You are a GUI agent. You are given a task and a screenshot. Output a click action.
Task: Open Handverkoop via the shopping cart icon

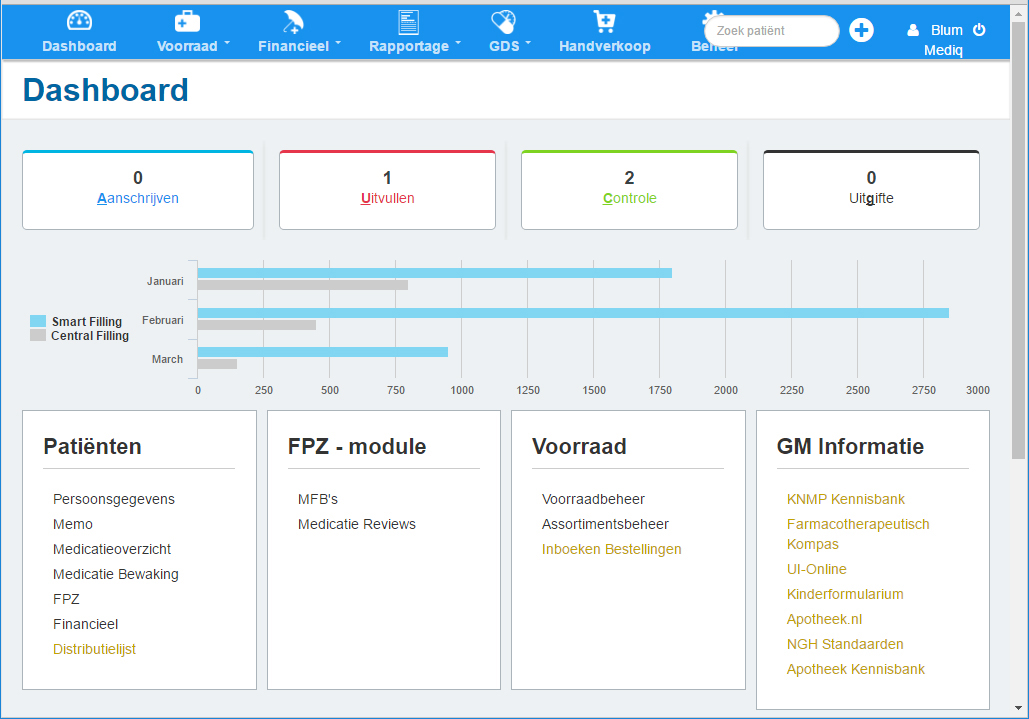tap(604, 21)
